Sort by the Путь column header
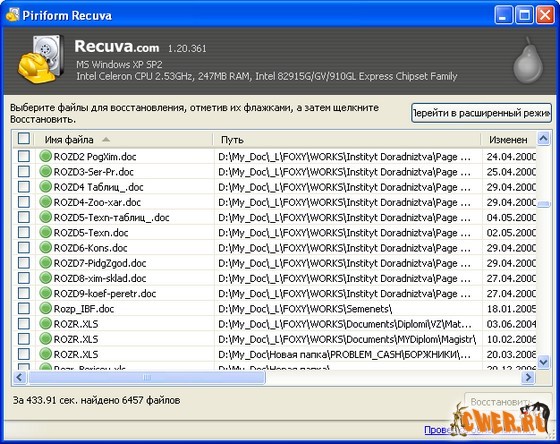560x444 pixels. point(347,140)
